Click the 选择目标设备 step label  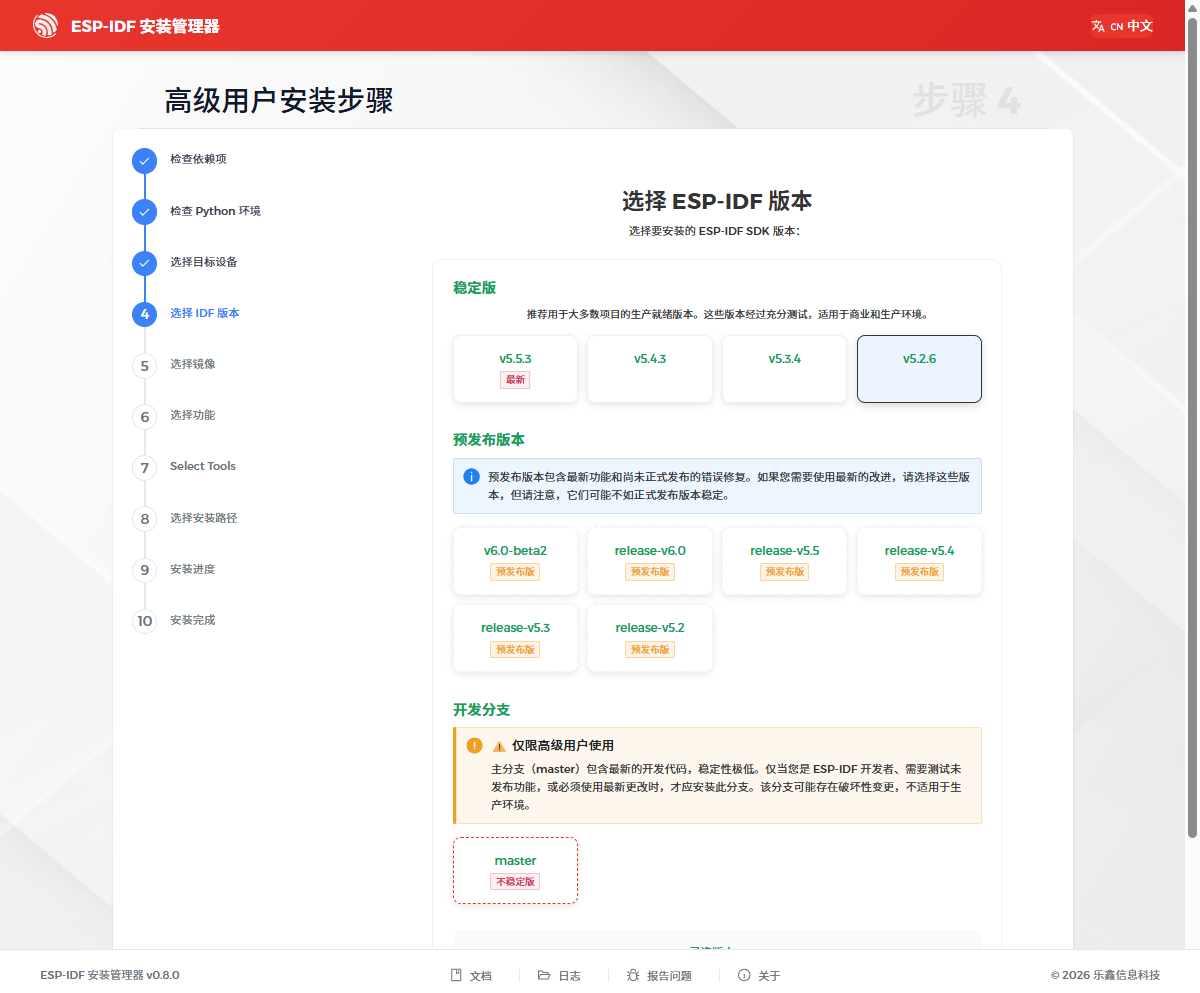(x=204, y=262)
